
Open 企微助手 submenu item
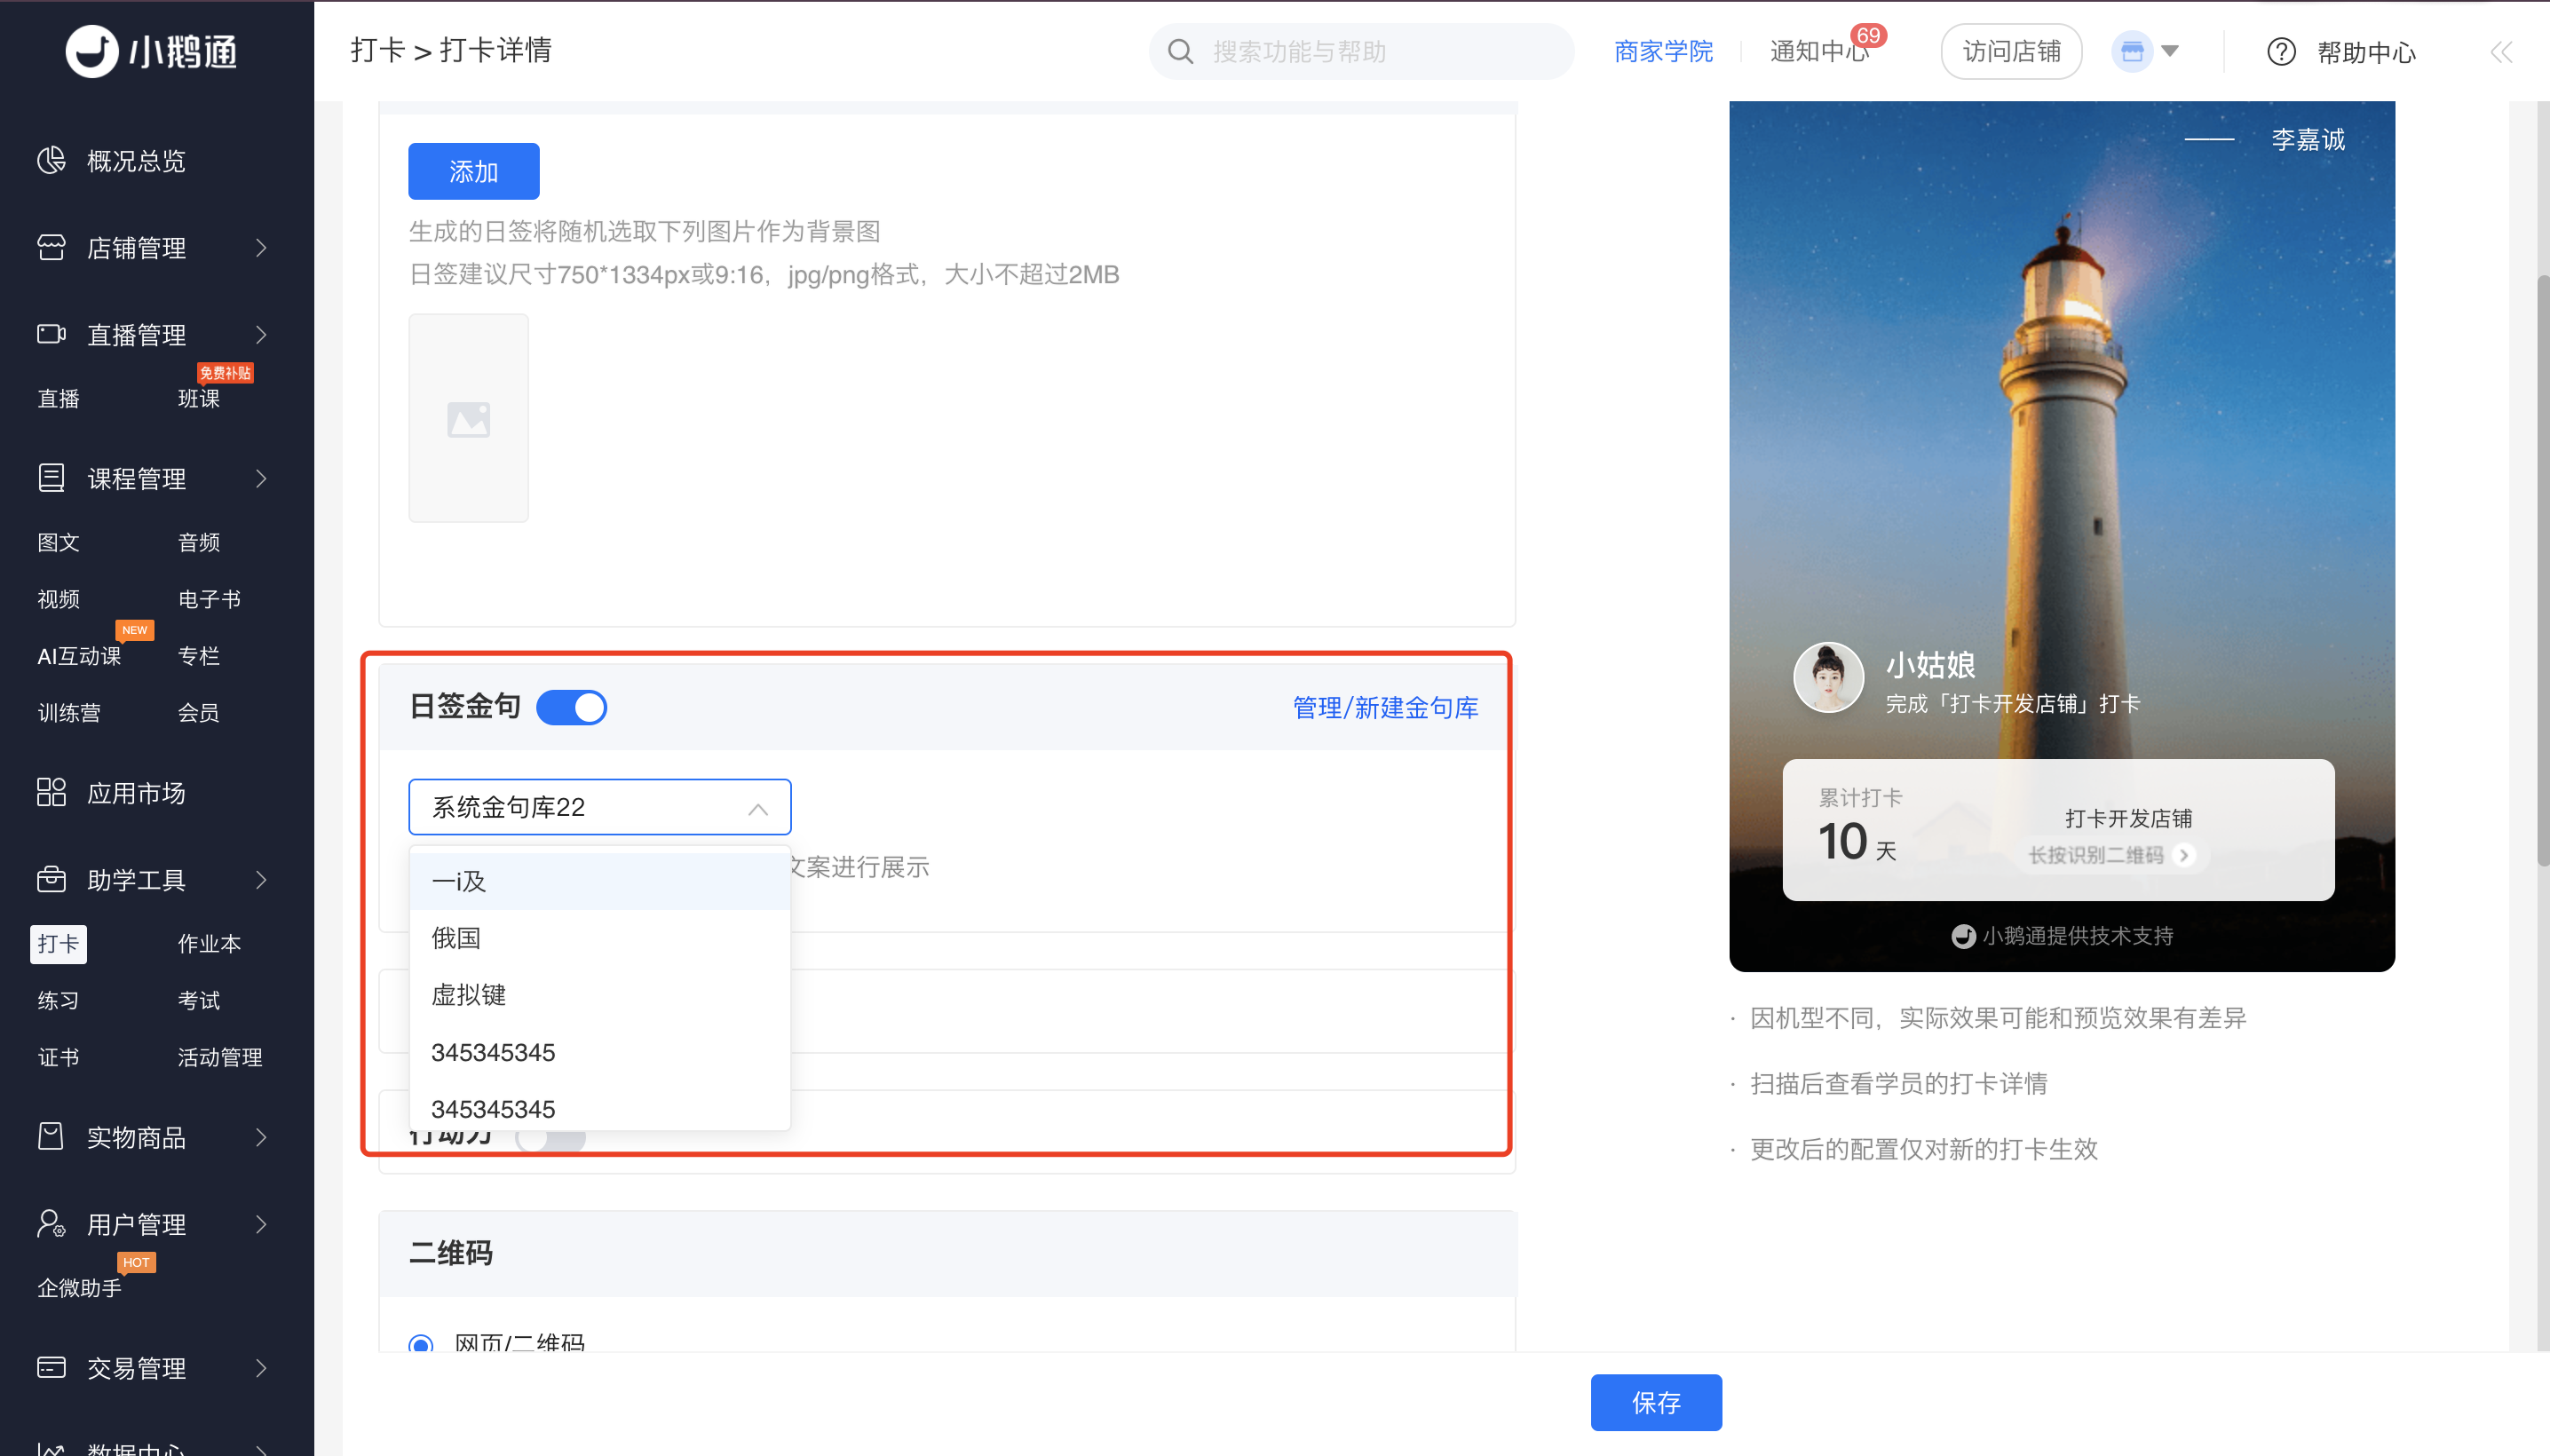point(80,1288)
